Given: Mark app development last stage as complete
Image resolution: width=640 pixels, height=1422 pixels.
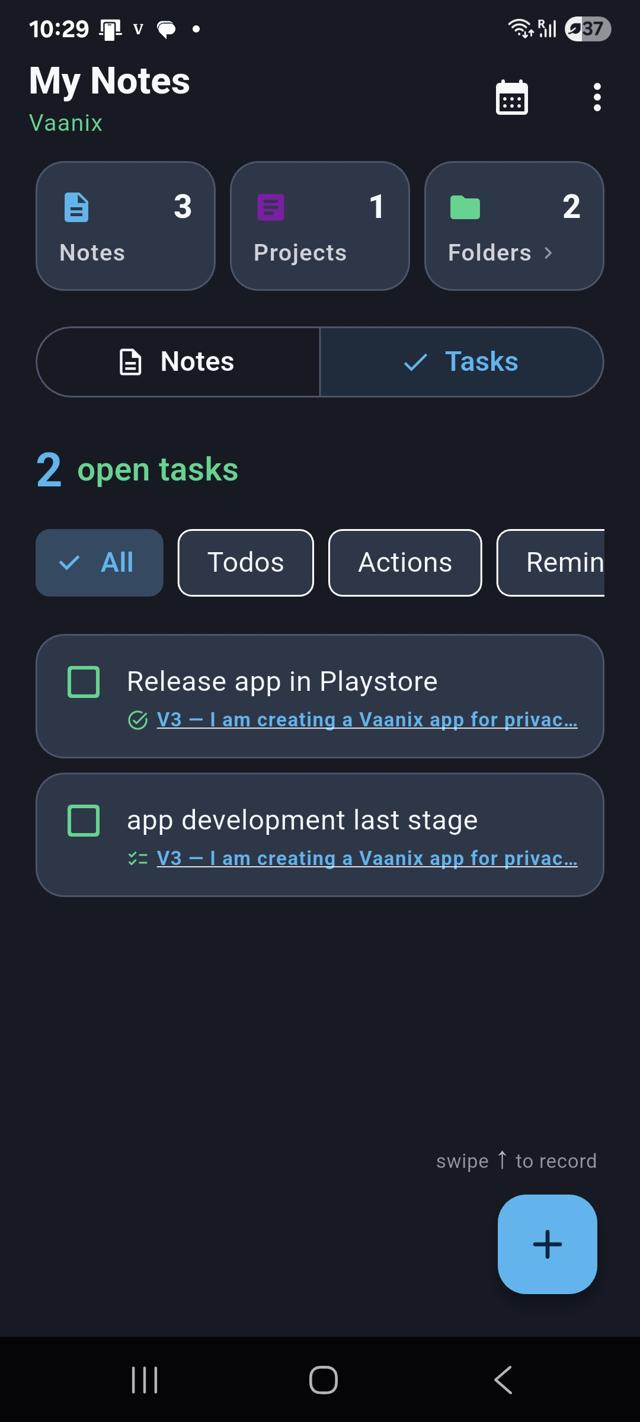Looking at the screenshot, I should 83,820.
